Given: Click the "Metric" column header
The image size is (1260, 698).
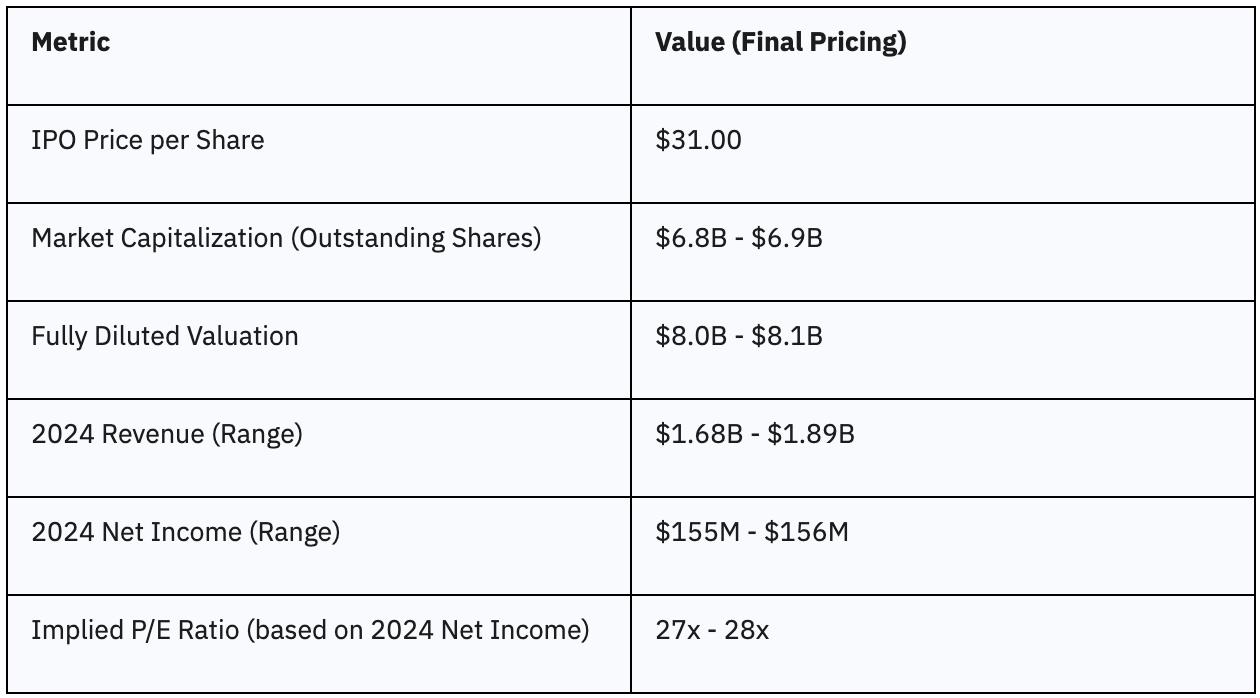Looking at the screenshot, I should (x=71, y=42).
